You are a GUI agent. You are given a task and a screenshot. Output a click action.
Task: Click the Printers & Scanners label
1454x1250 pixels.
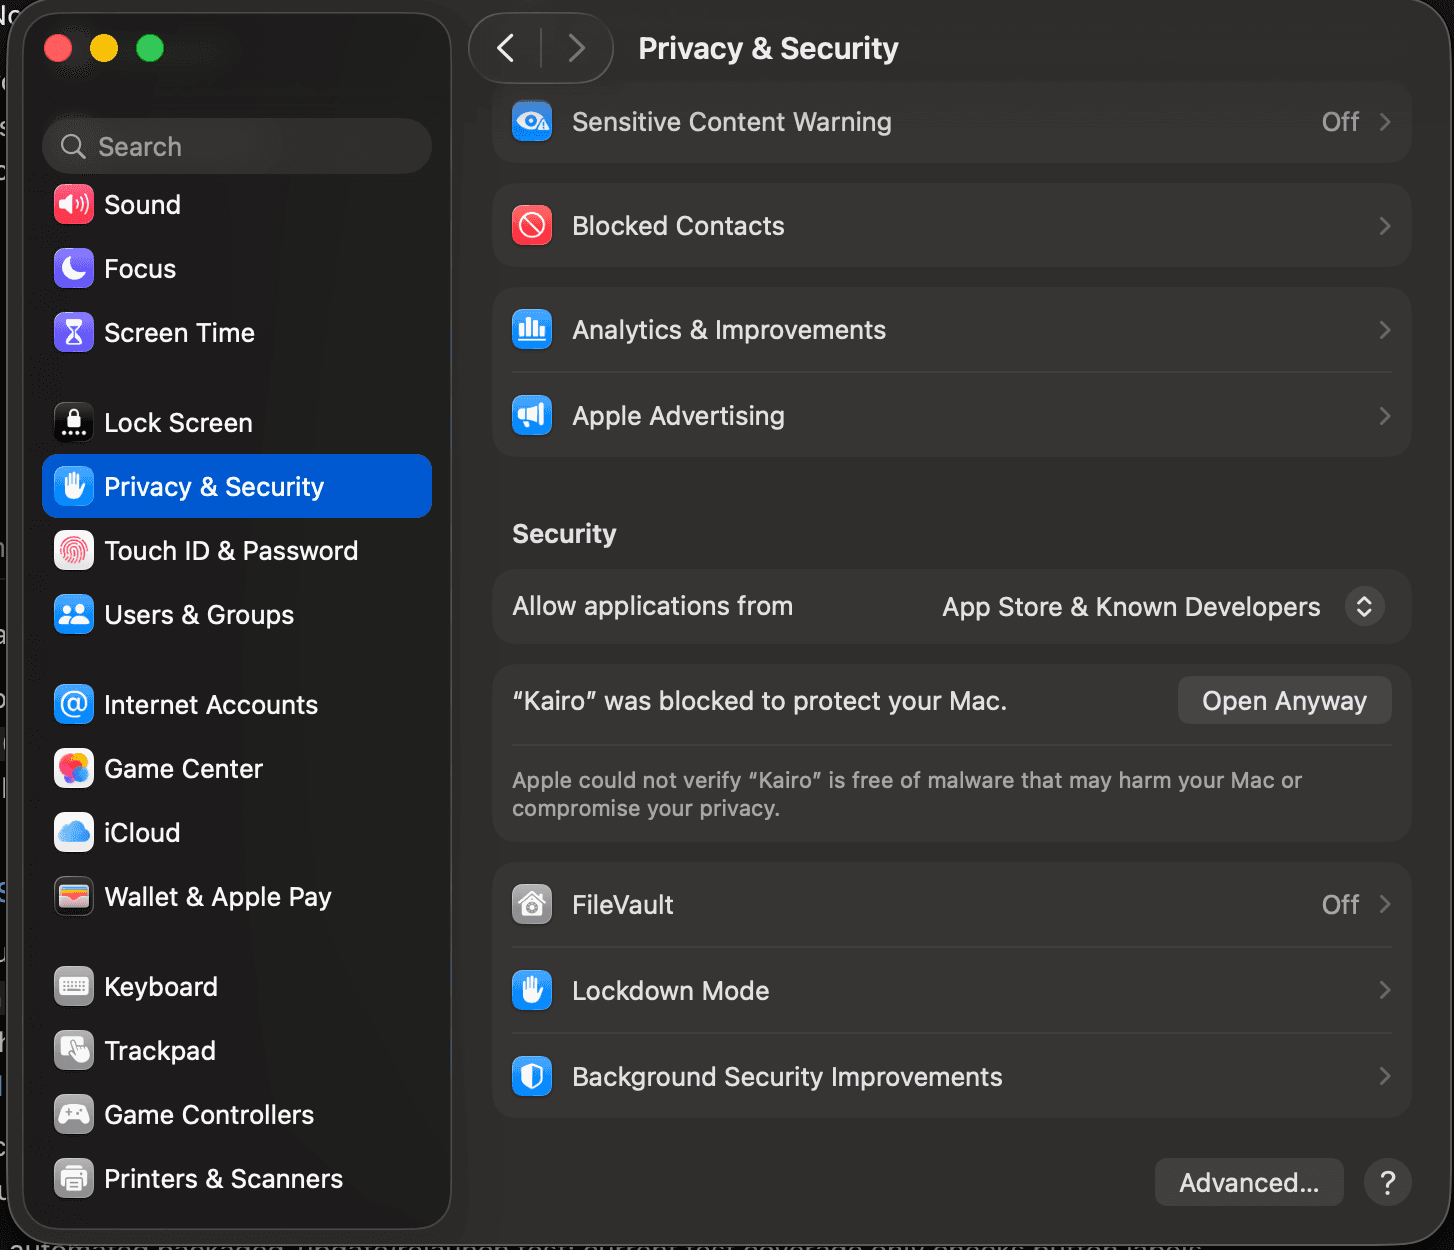(x=224, y=1179)
